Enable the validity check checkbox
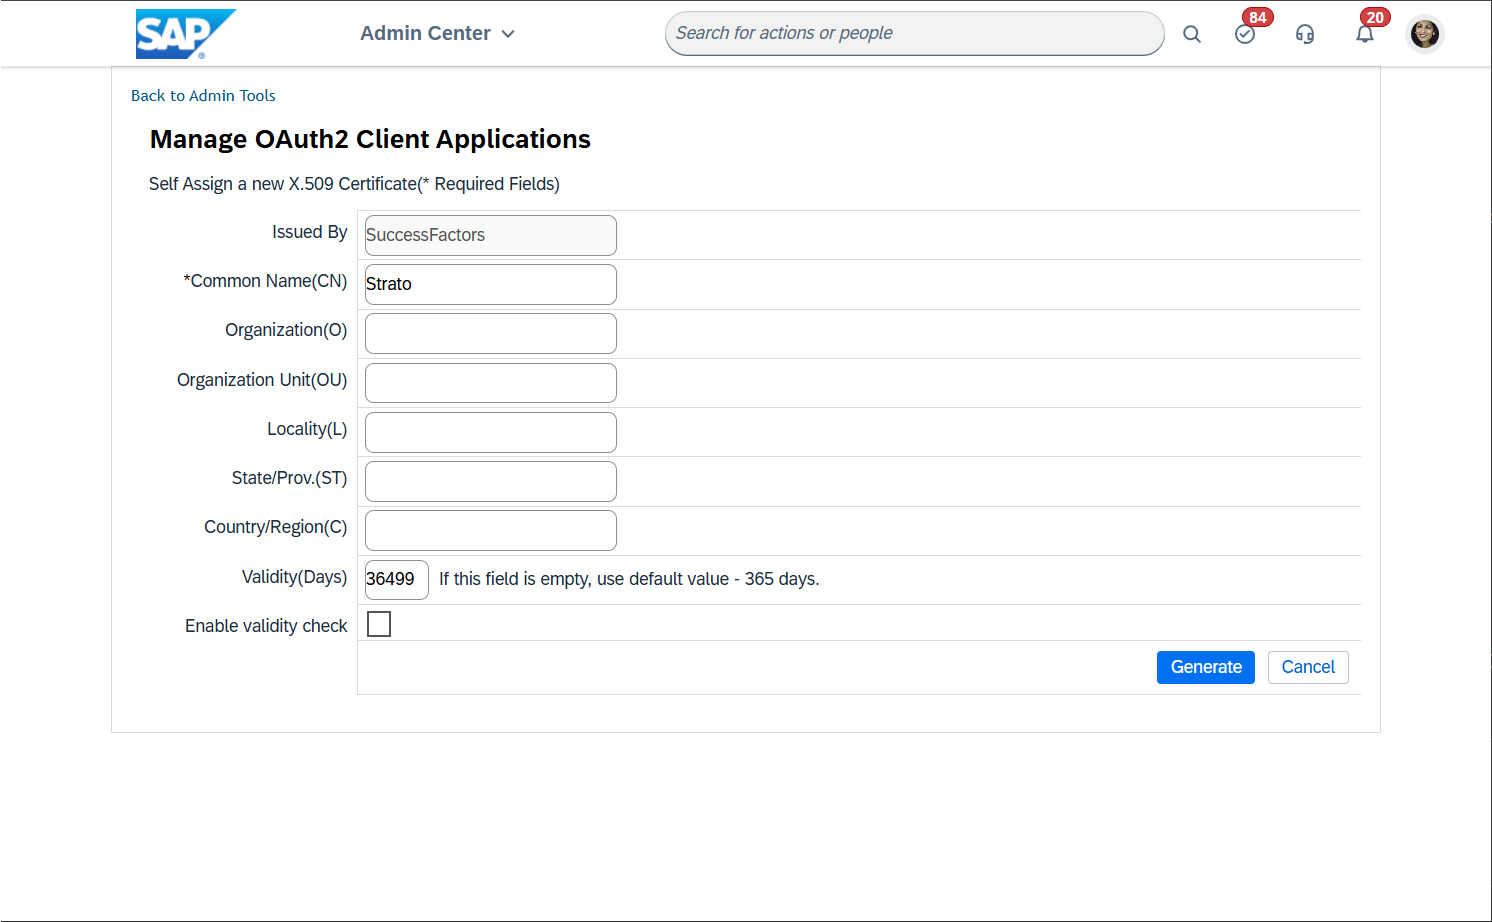This screenshot has height=922, width=1492. (379, 624)
